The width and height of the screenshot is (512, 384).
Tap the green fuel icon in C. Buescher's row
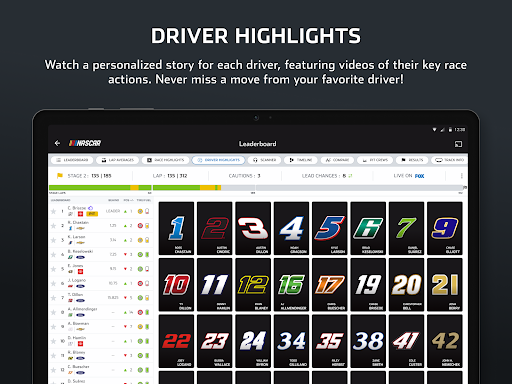click(147, 370)
